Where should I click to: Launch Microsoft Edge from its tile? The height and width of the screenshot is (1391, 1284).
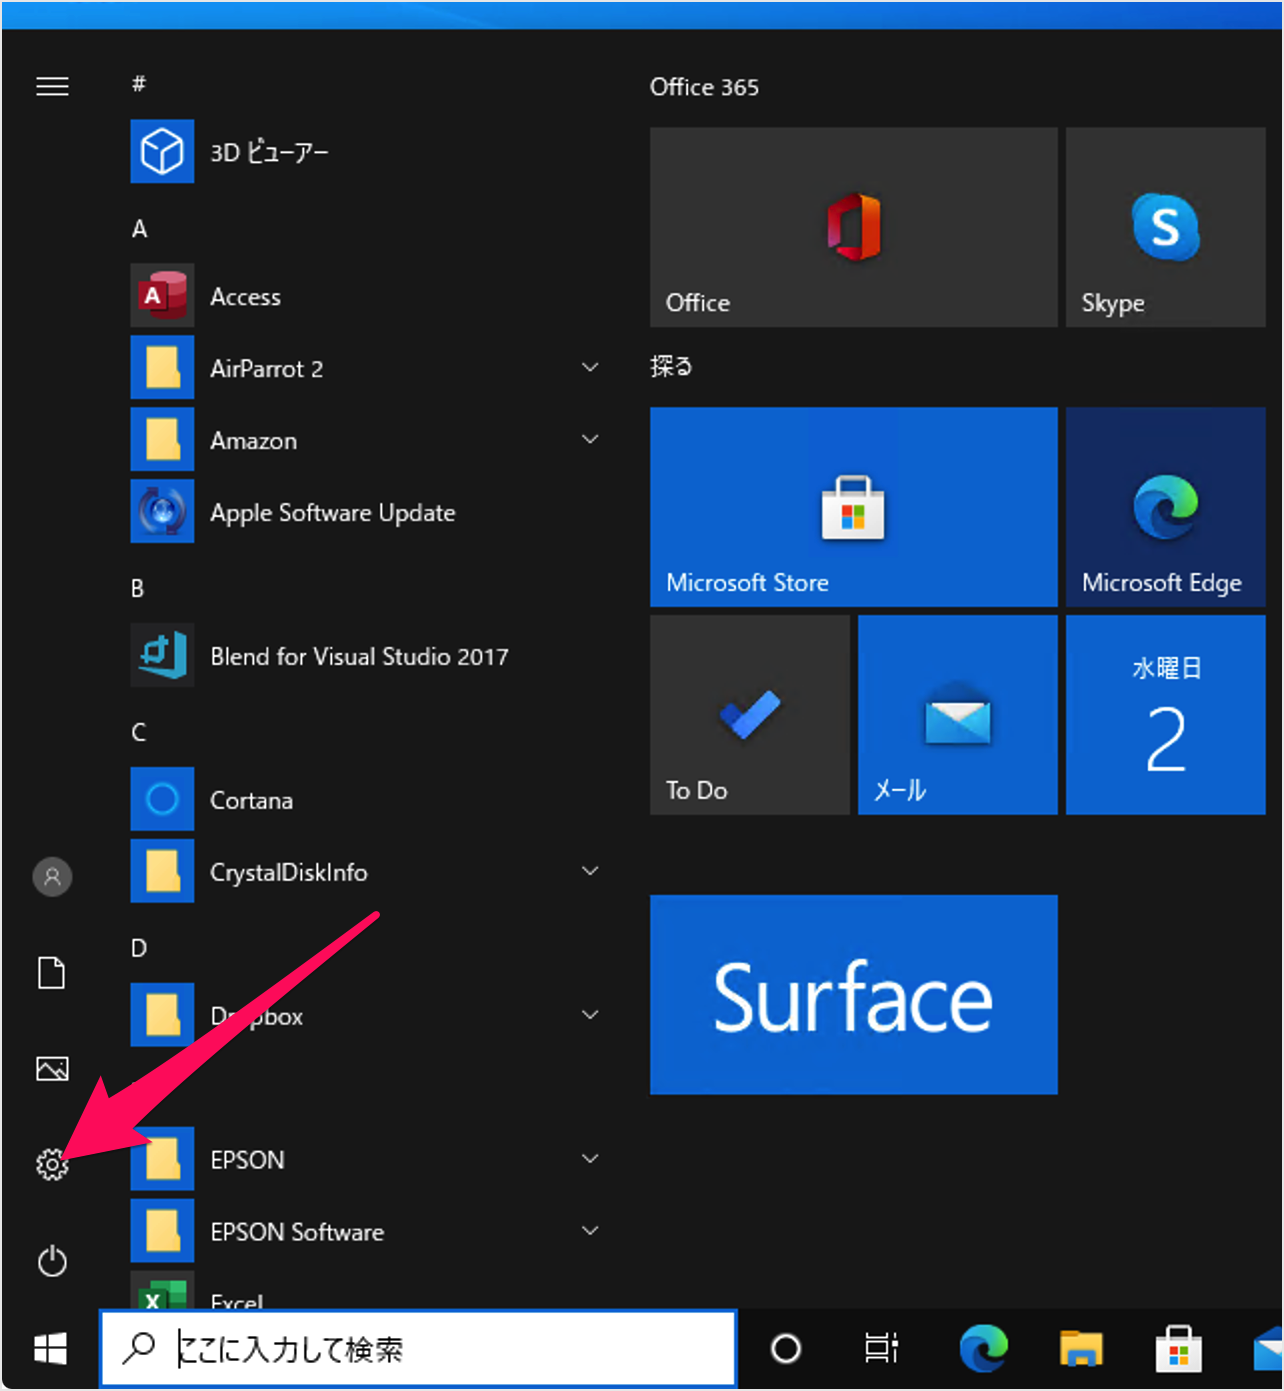1164,507
